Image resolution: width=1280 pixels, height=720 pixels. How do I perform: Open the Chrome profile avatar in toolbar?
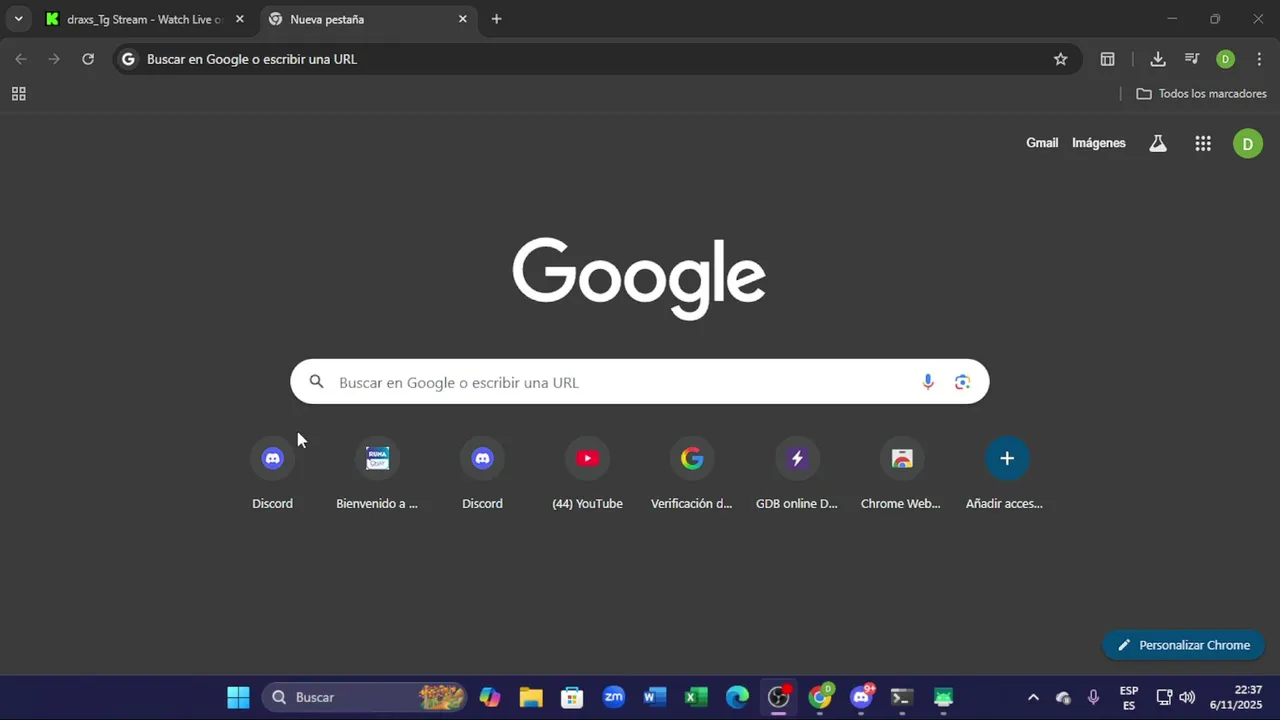tap(1225, 59)
